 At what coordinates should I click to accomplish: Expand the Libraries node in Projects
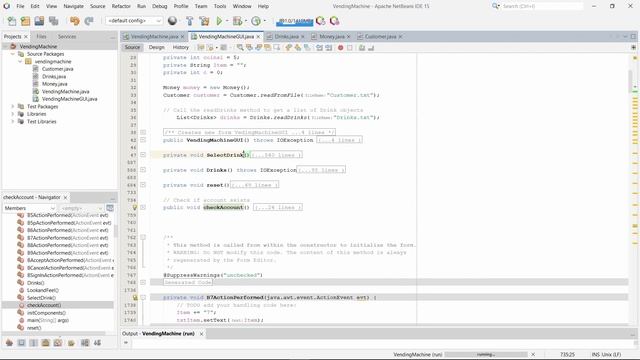click(13, 114)
